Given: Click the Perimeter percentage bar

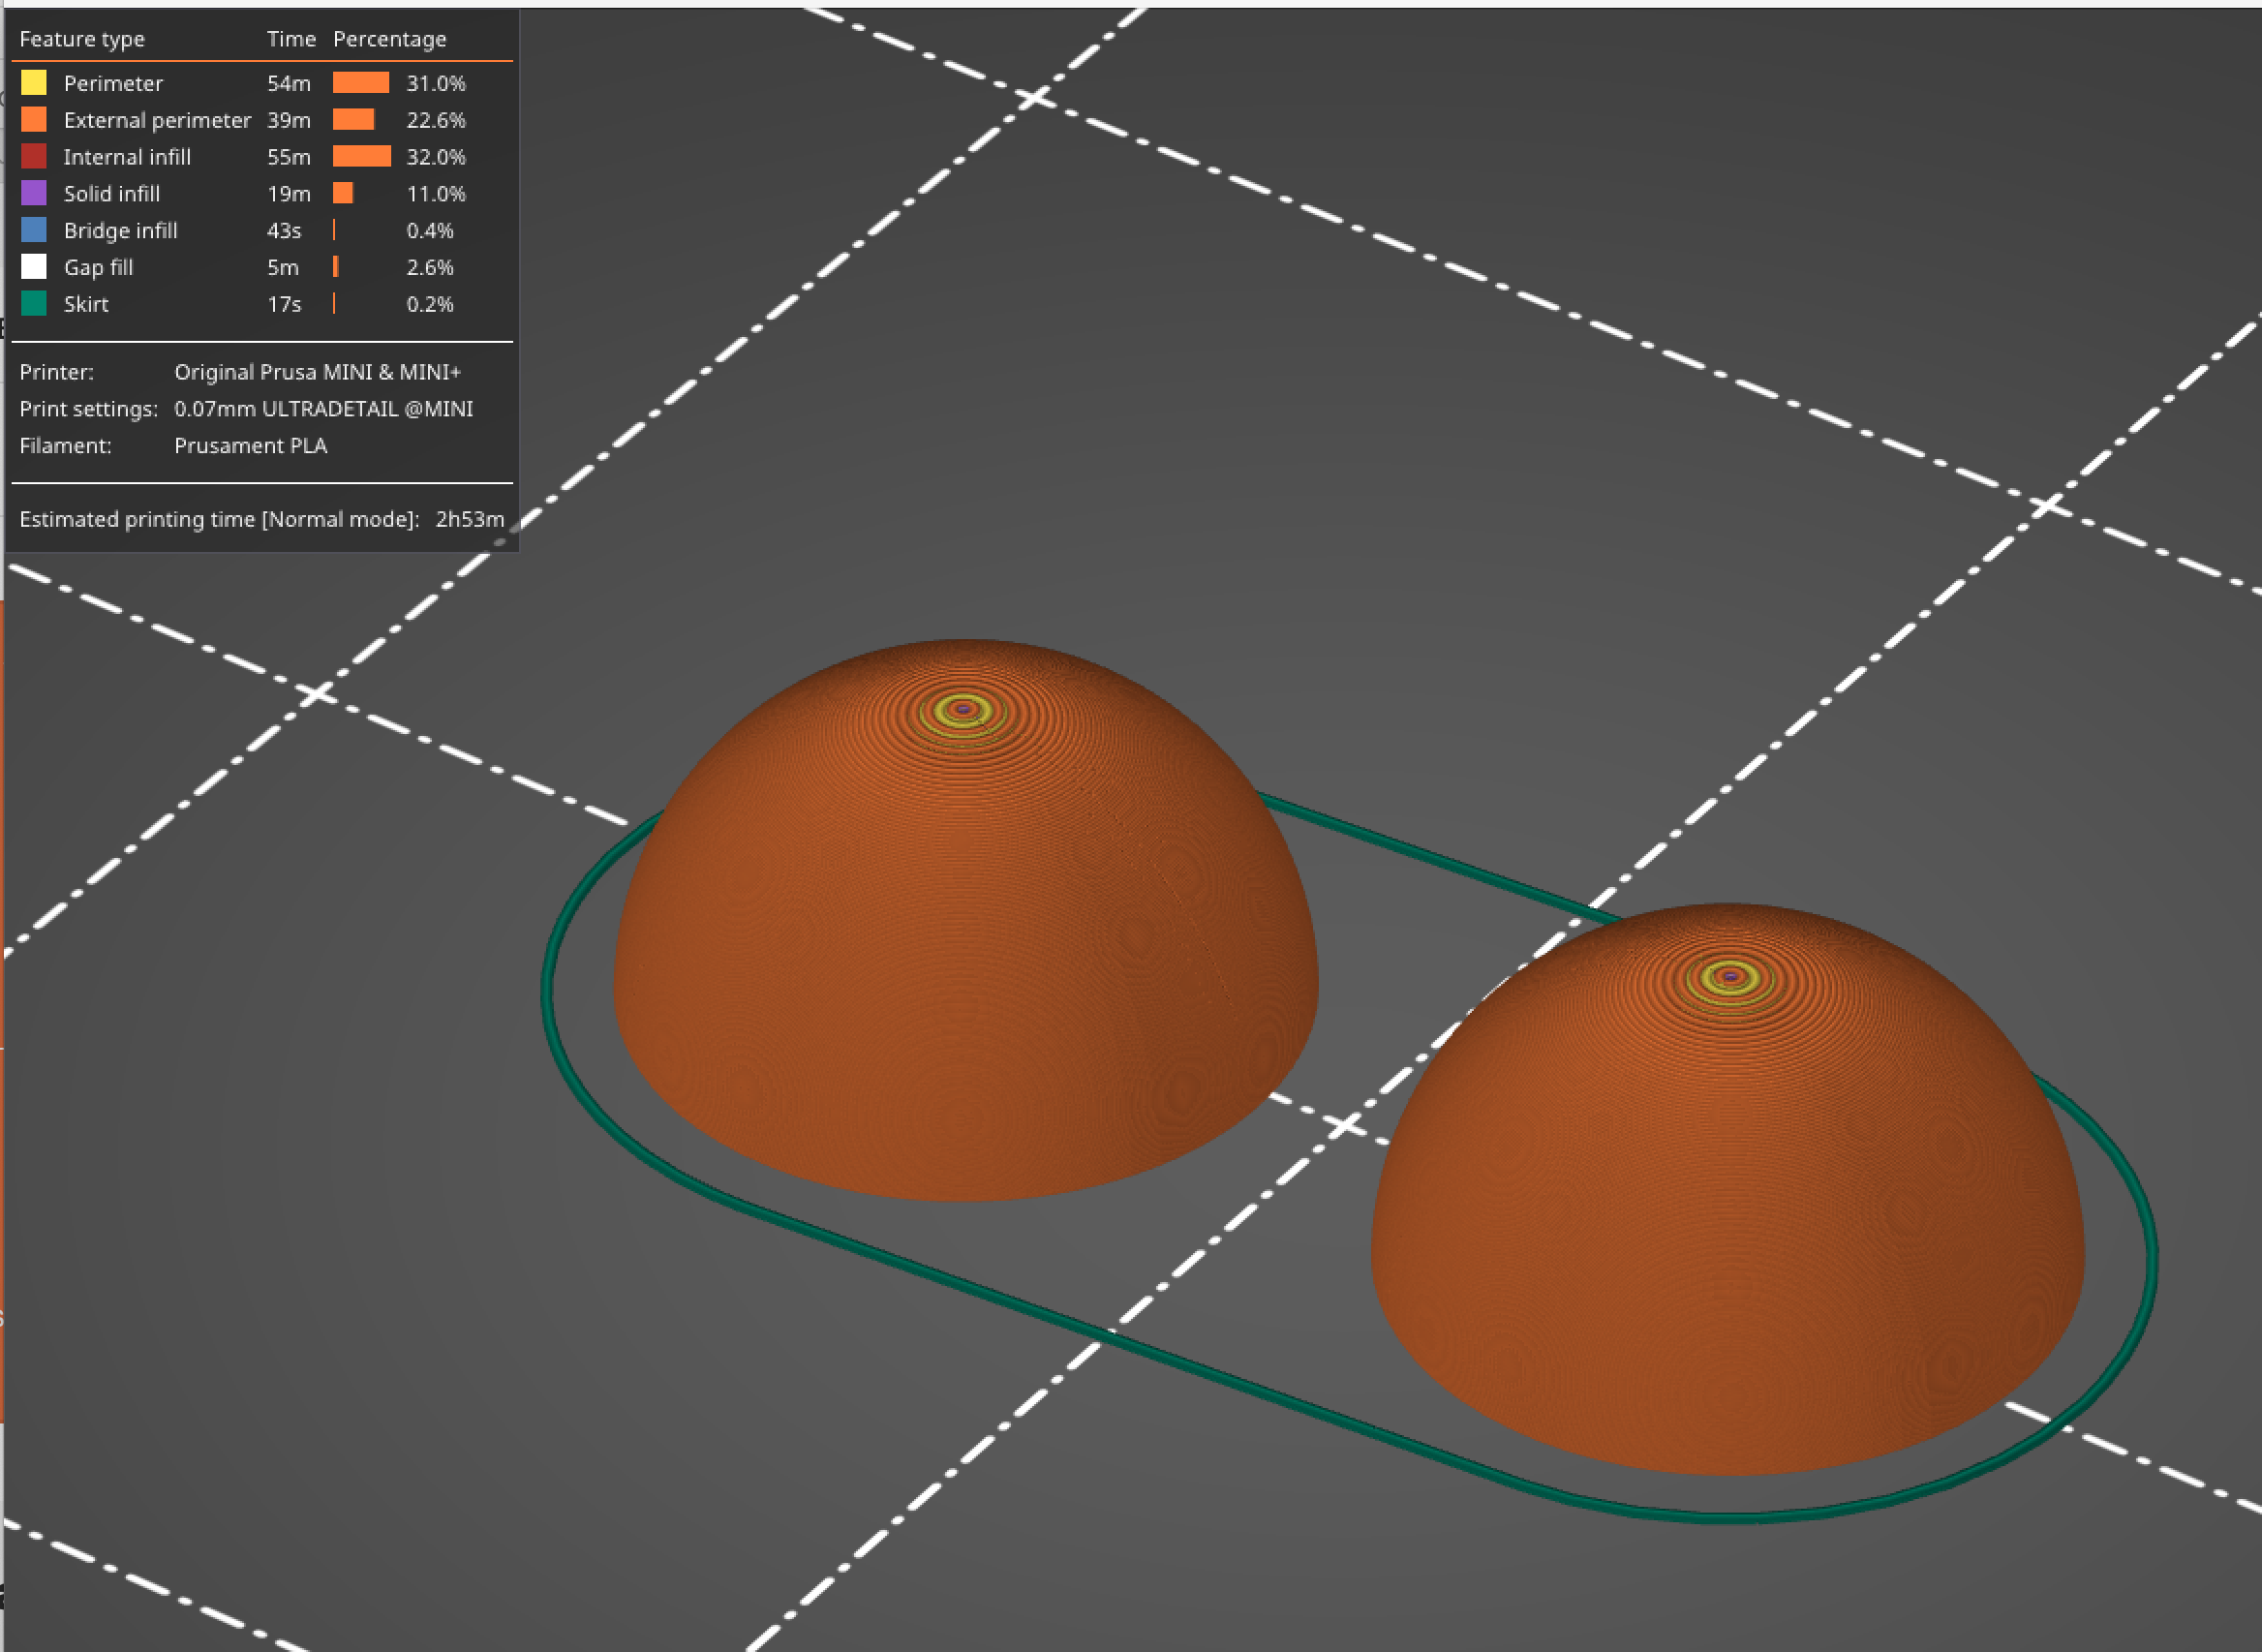Looking at the screenshot, I should coord(361,82).
